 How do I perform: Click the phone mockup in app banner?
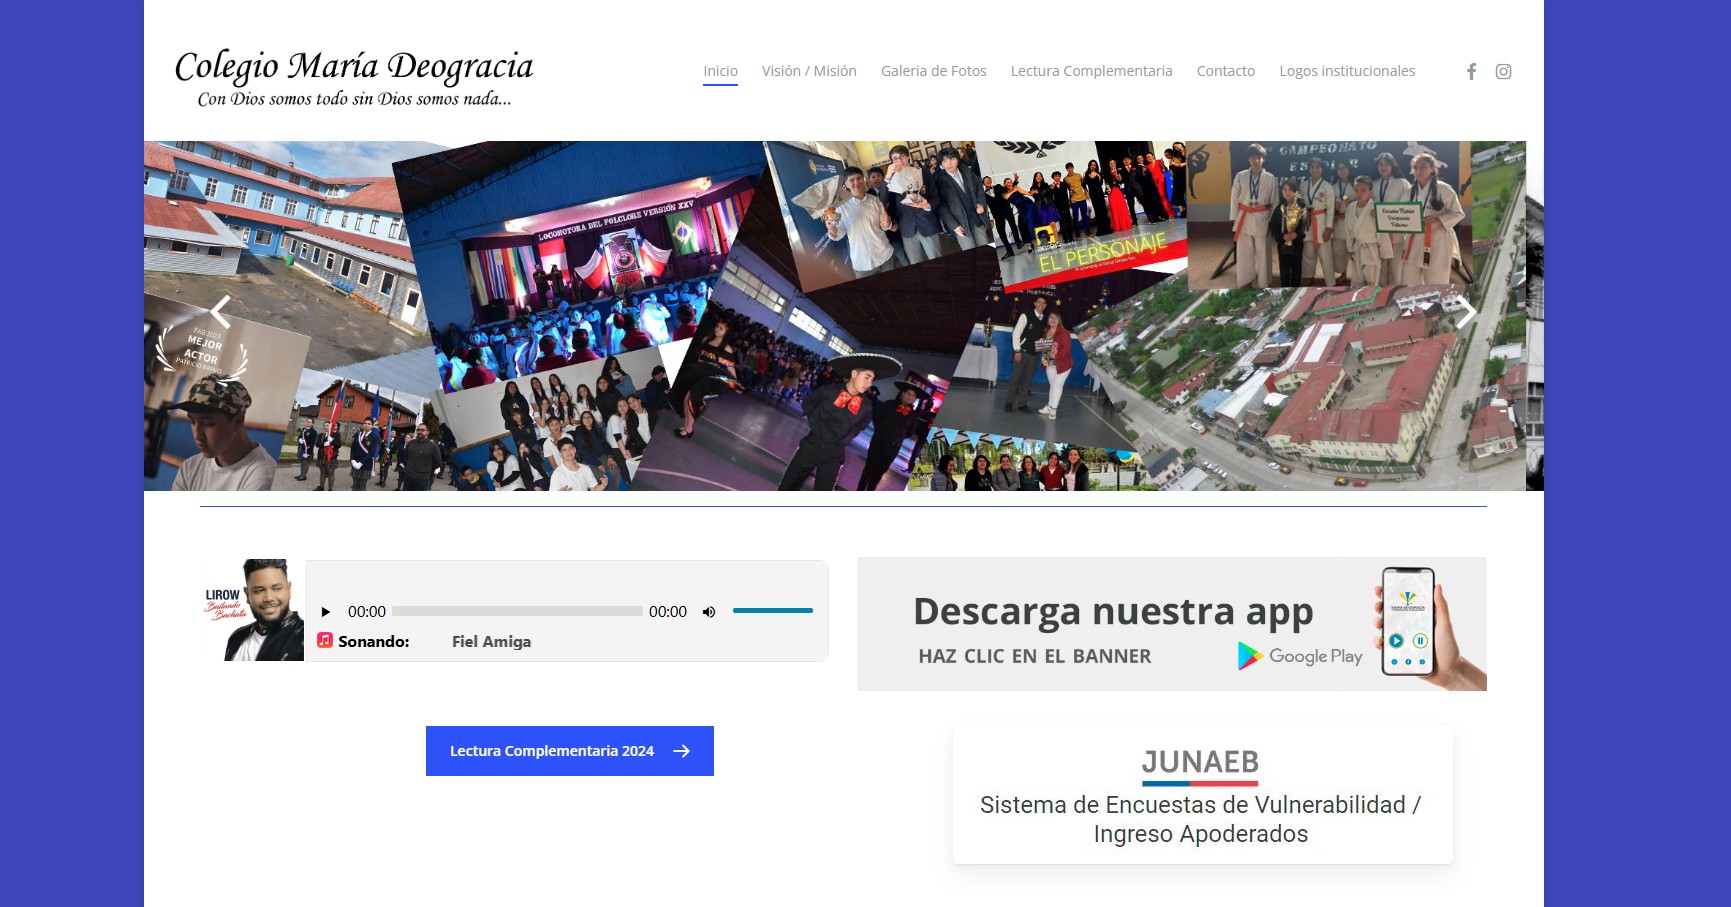[1408, 622]
